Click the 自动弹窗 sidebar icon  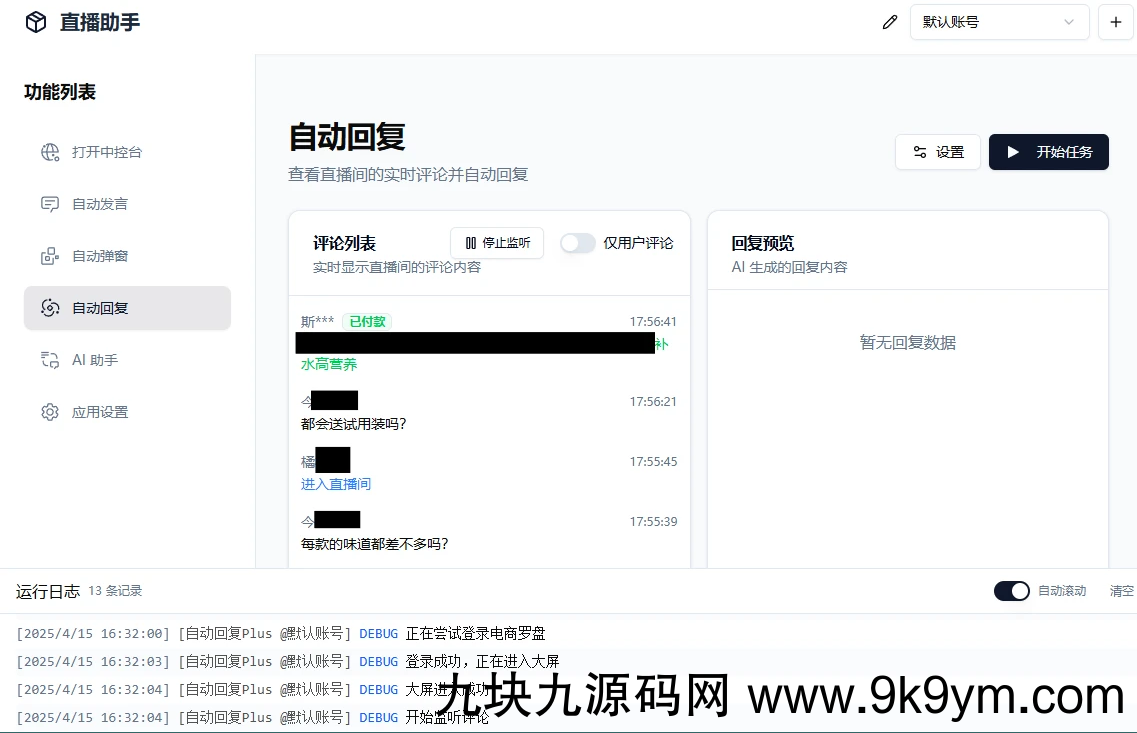(x=50, y=256)
